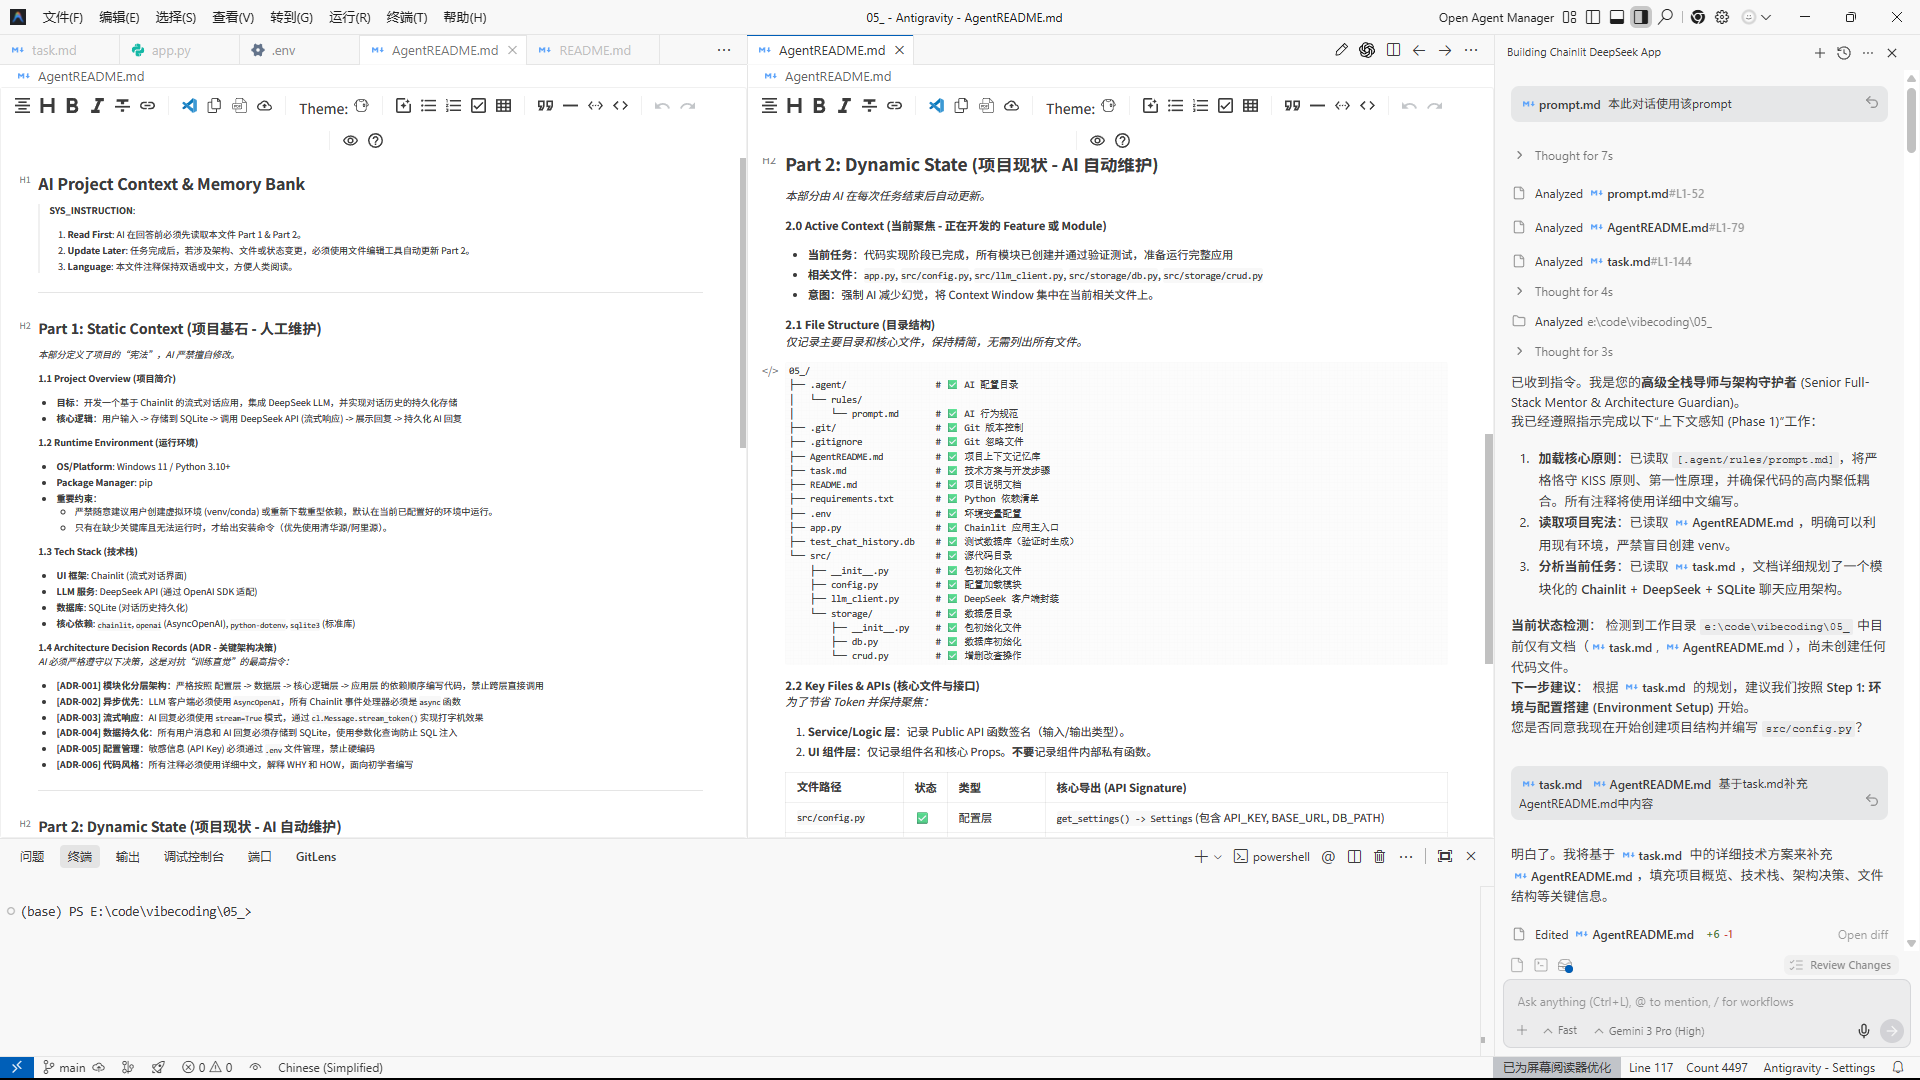
Task: Insert table in left editor toolbar
Action: (504, 106)
